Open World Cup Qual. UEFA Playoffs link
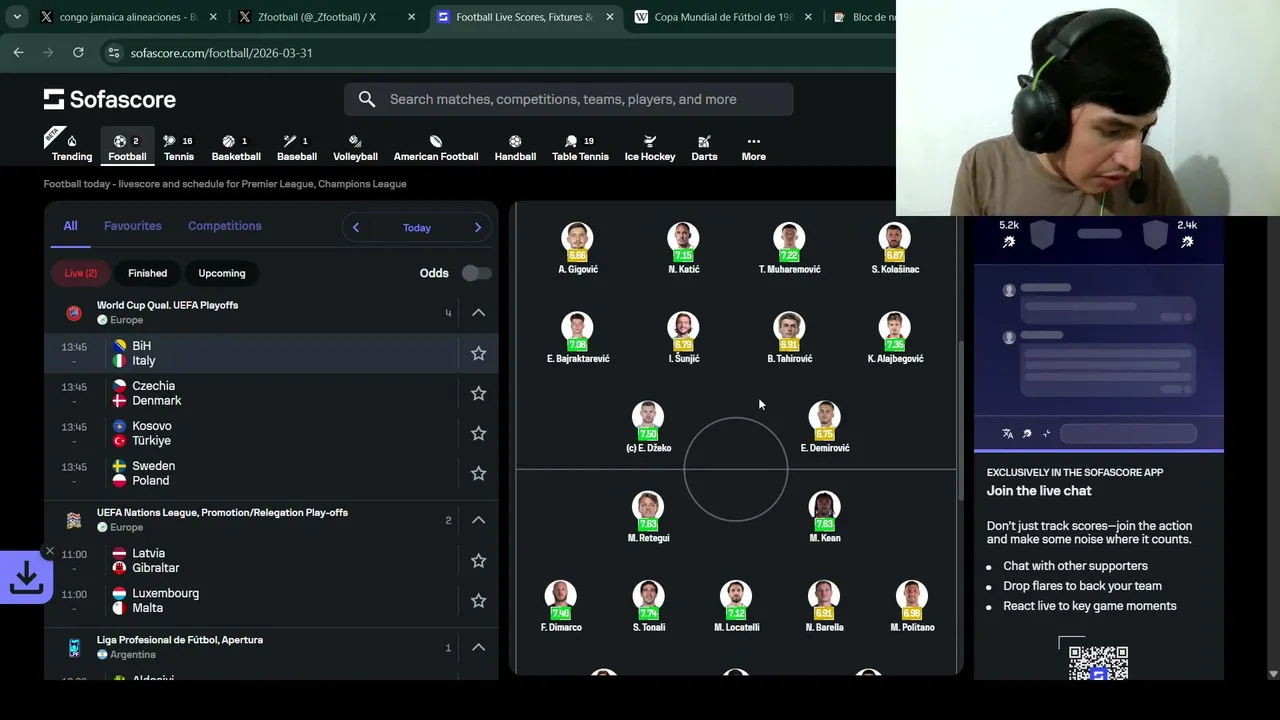The image size is (1280, 720). [x=167, y=305]
